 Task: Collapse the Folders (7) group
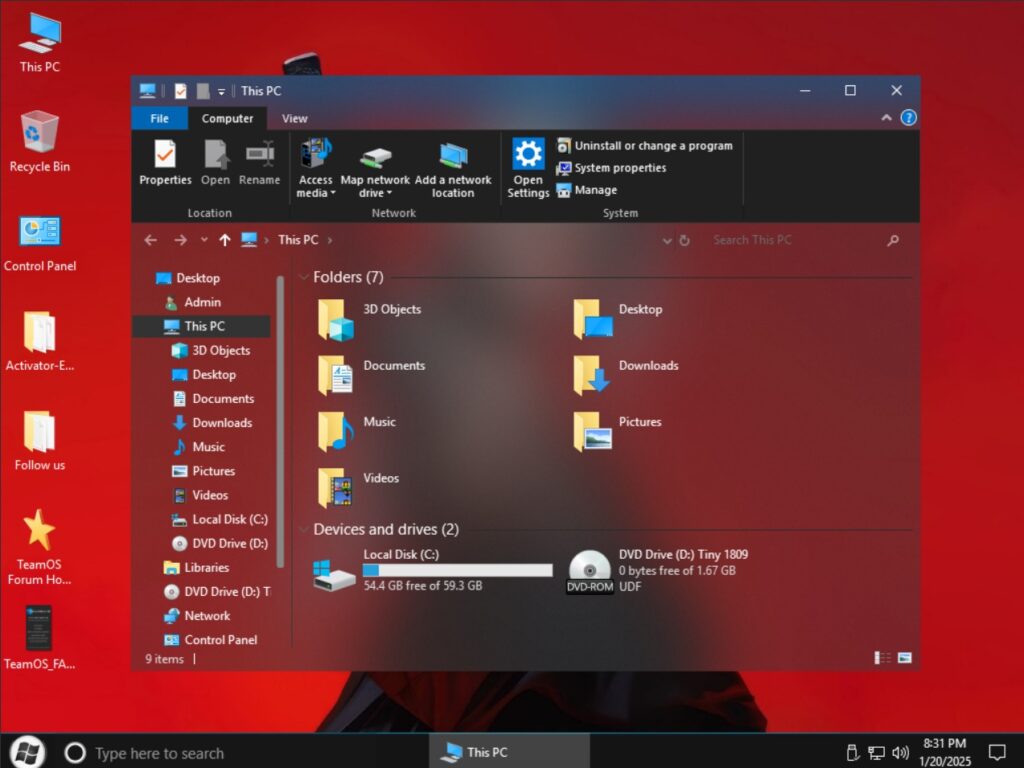tap(304, 277)
